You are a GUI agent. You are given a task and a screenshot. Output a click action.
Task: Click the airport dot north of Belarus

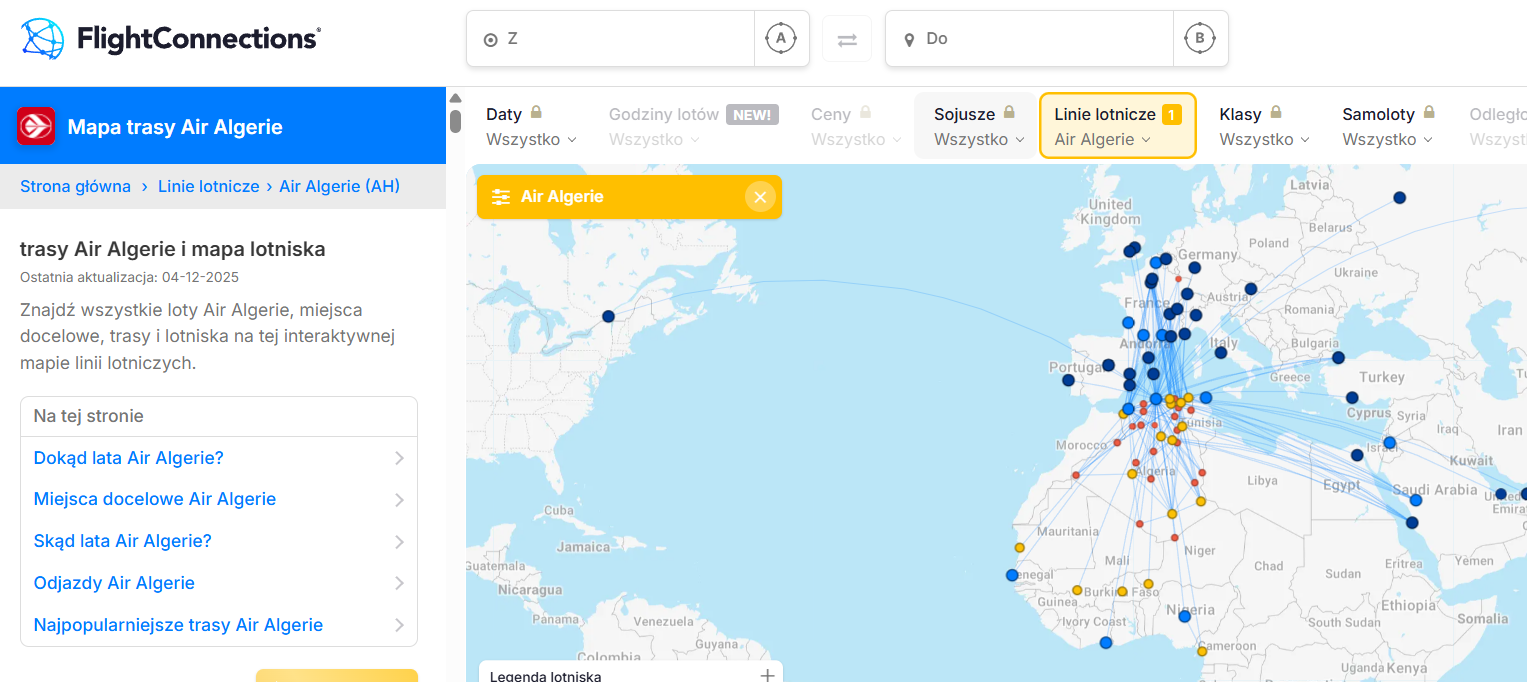1399,198
